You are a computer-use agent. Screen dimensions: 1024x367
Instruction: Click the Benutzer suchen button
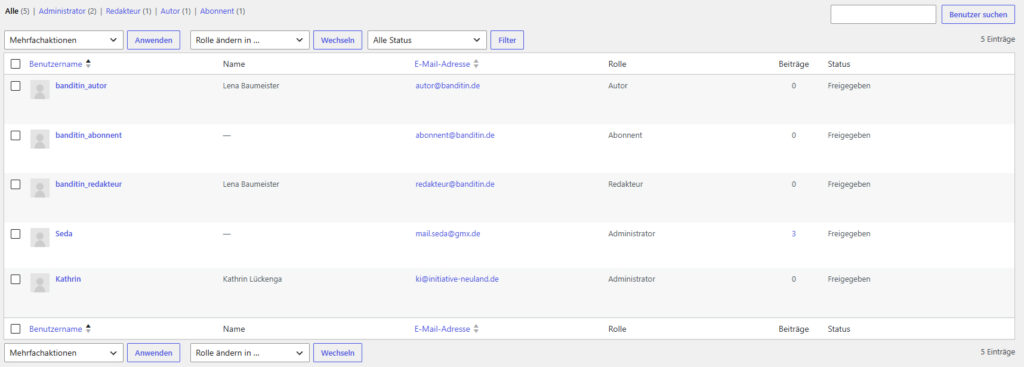click(x=978, y=14)
